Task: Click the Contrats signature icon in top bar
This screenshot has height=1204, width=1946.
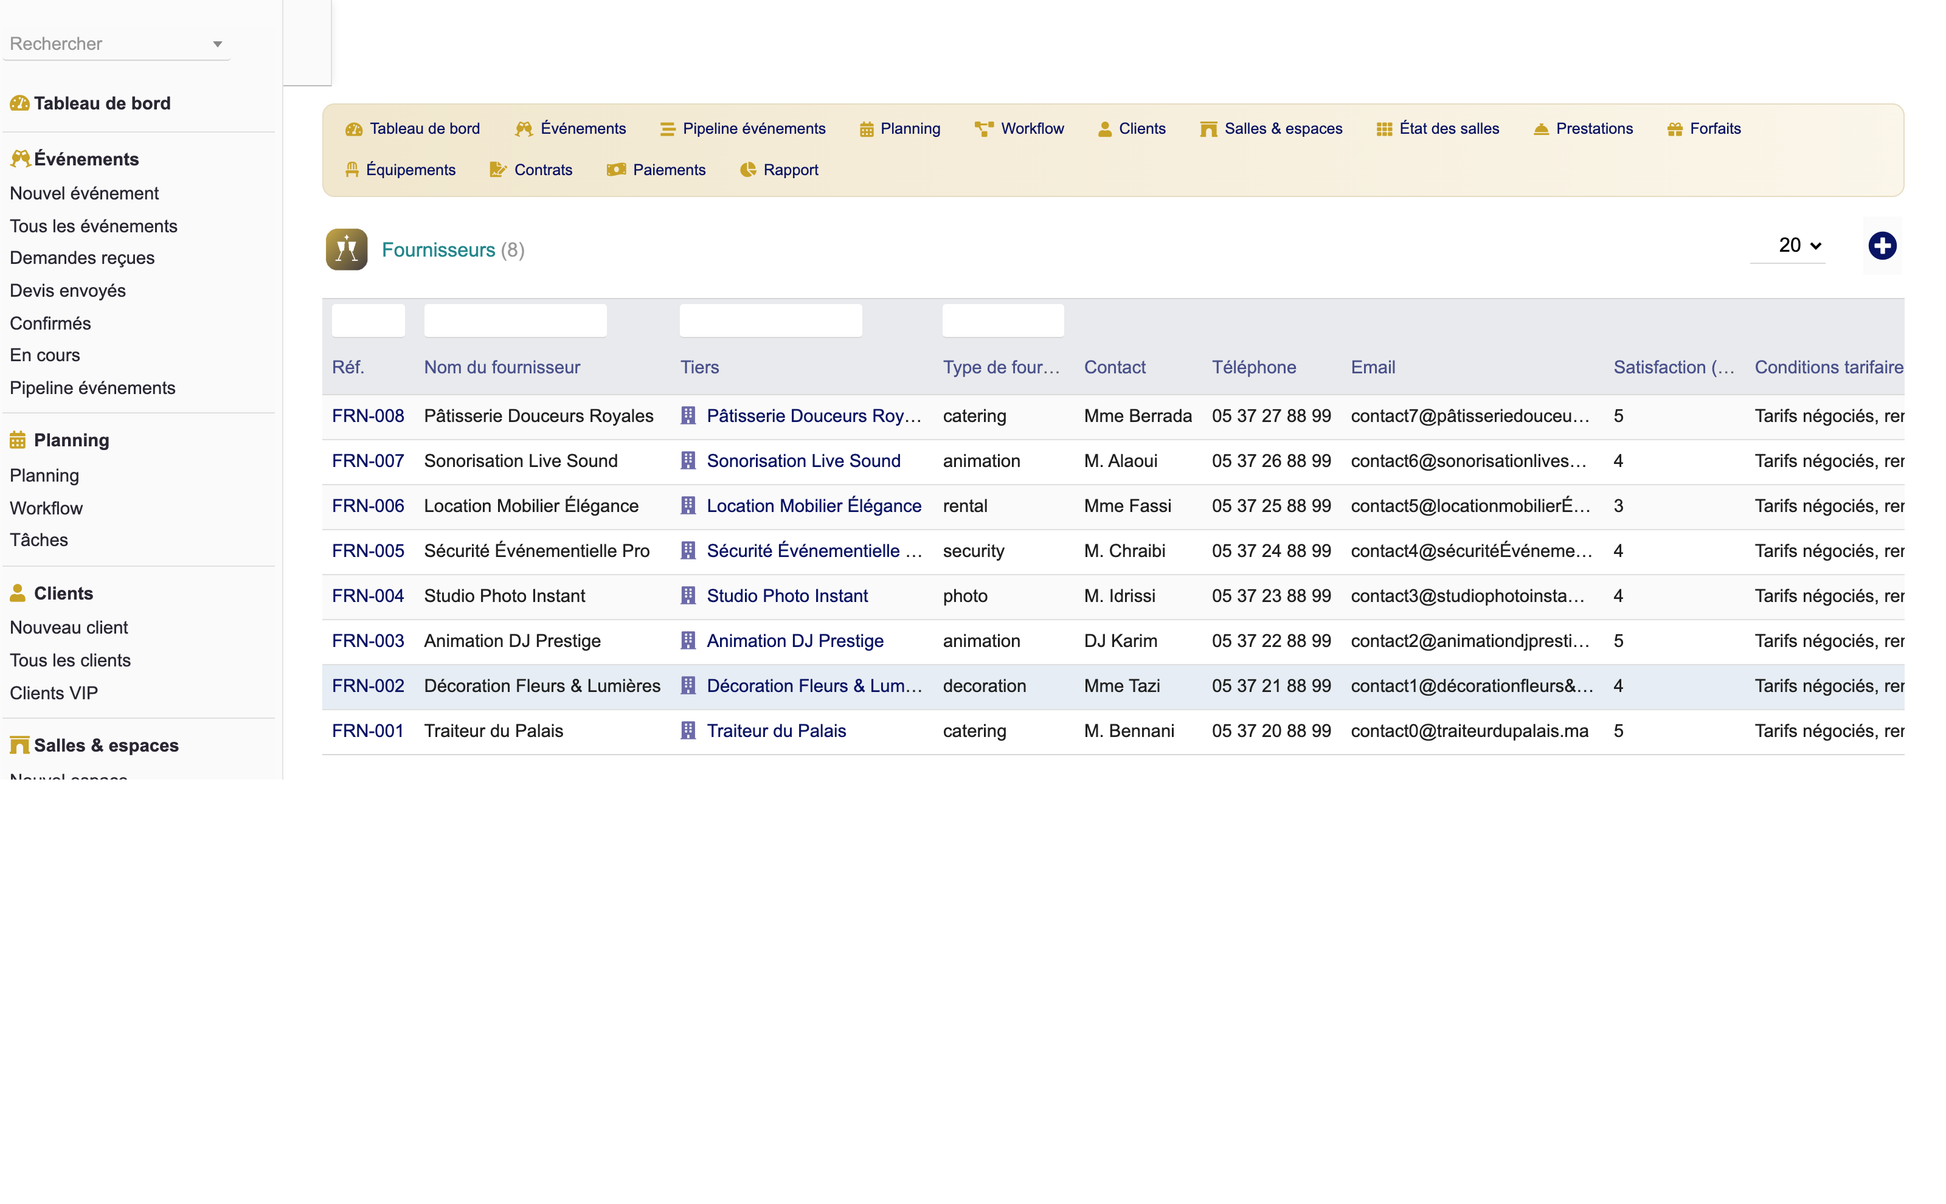Action: point(498,170)
